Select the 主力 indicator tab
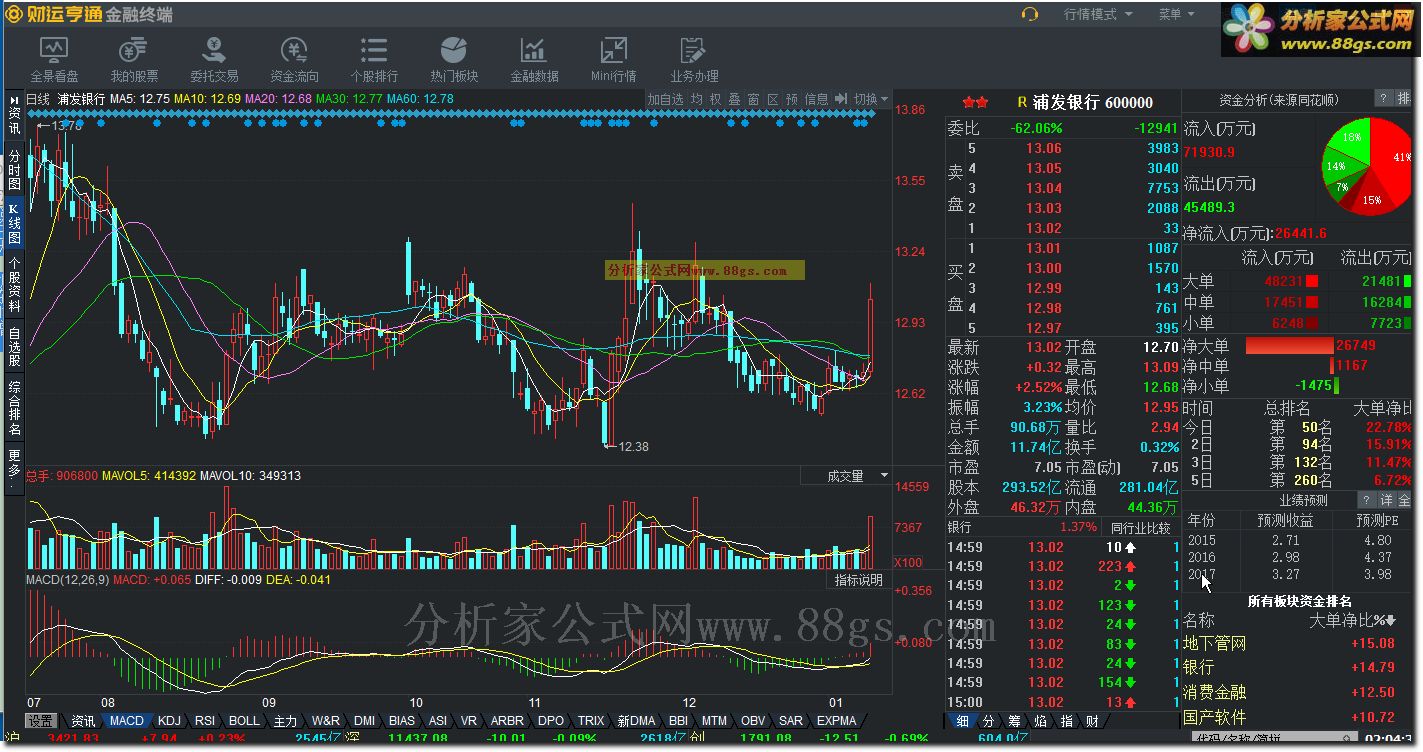Viewport: 1423px width, 752px height. [285, 720]
